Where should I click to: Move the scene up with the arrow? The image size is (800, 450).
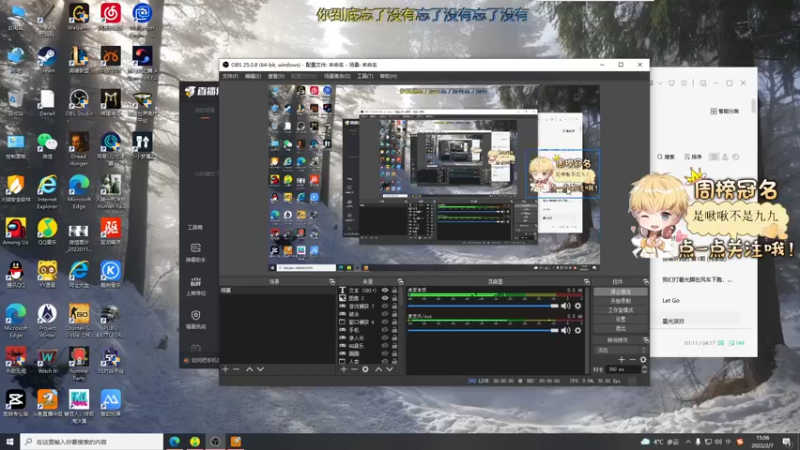pos(249,369)
